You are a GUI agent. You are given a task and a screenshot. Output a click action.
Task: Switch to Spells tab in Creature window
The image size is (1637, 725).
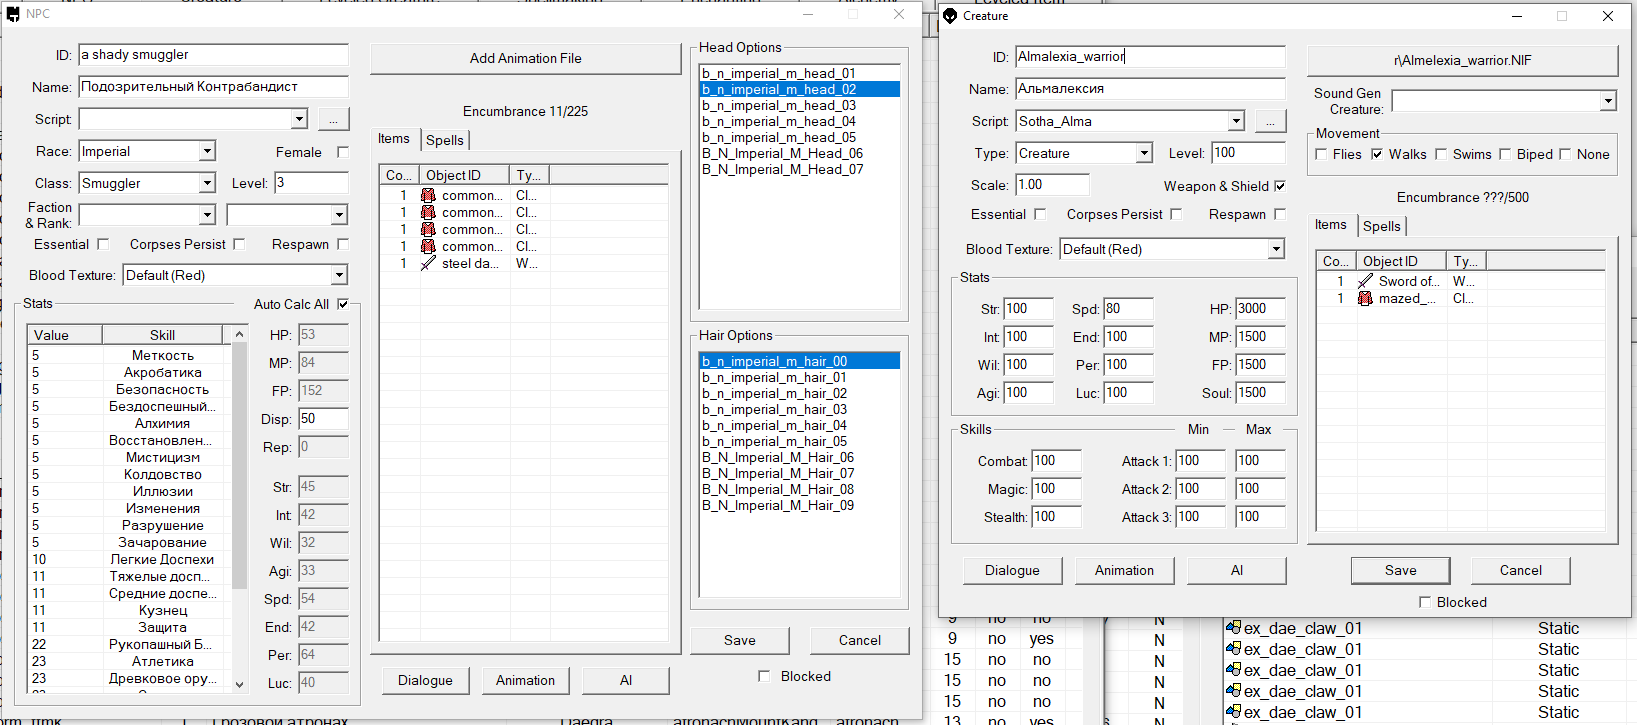point(1382,226)
